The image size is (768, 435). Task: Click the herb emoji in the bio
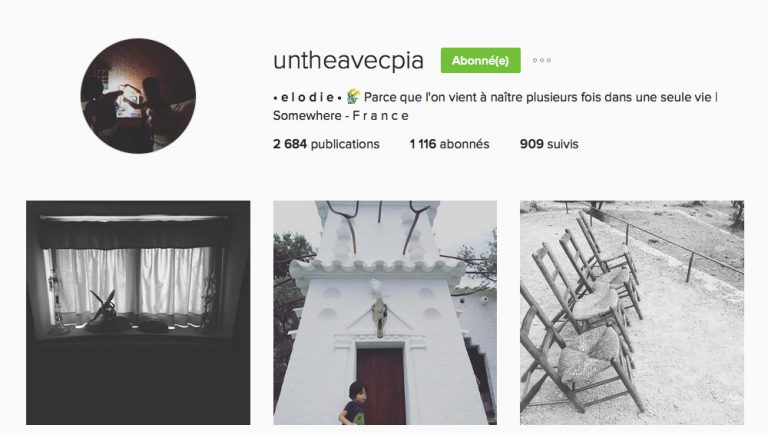pos(353,97)
